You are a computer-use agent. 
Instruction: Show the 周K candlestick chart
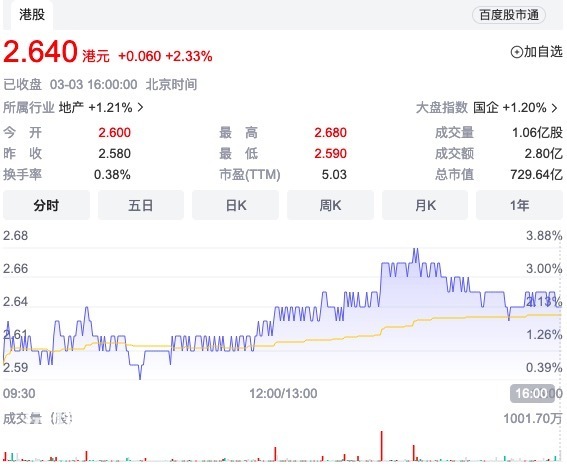[x=330, y=205]
